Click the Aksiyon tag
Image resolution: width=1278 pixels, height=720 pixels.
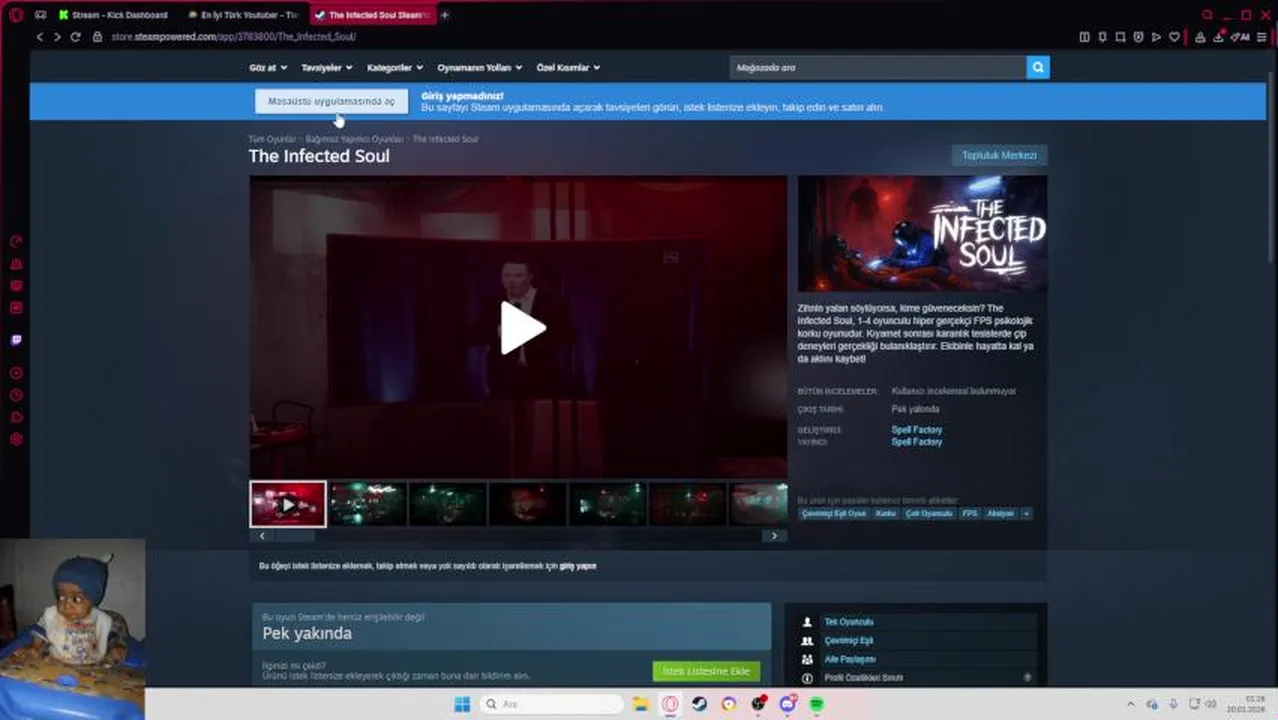click(x=1000, y=513)
